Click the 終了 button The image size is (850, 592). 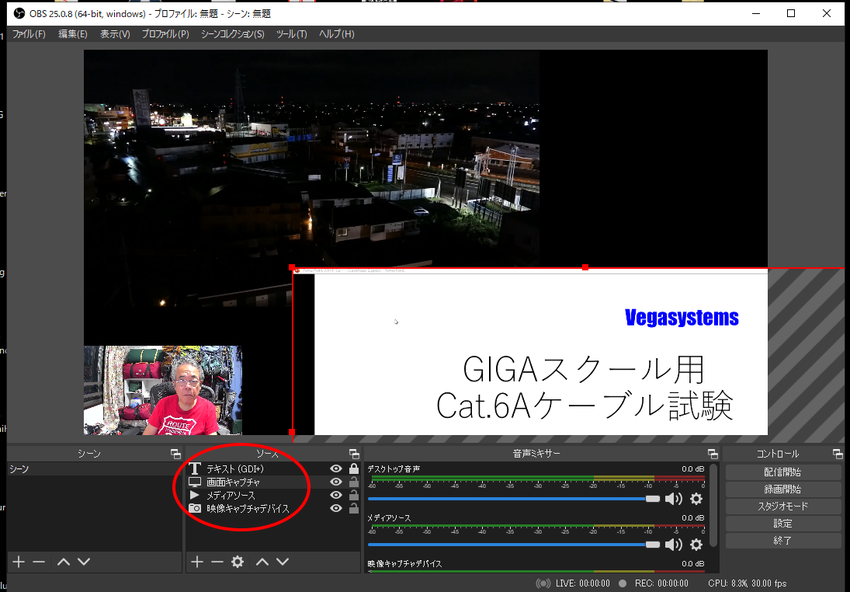tap(783, 541)
